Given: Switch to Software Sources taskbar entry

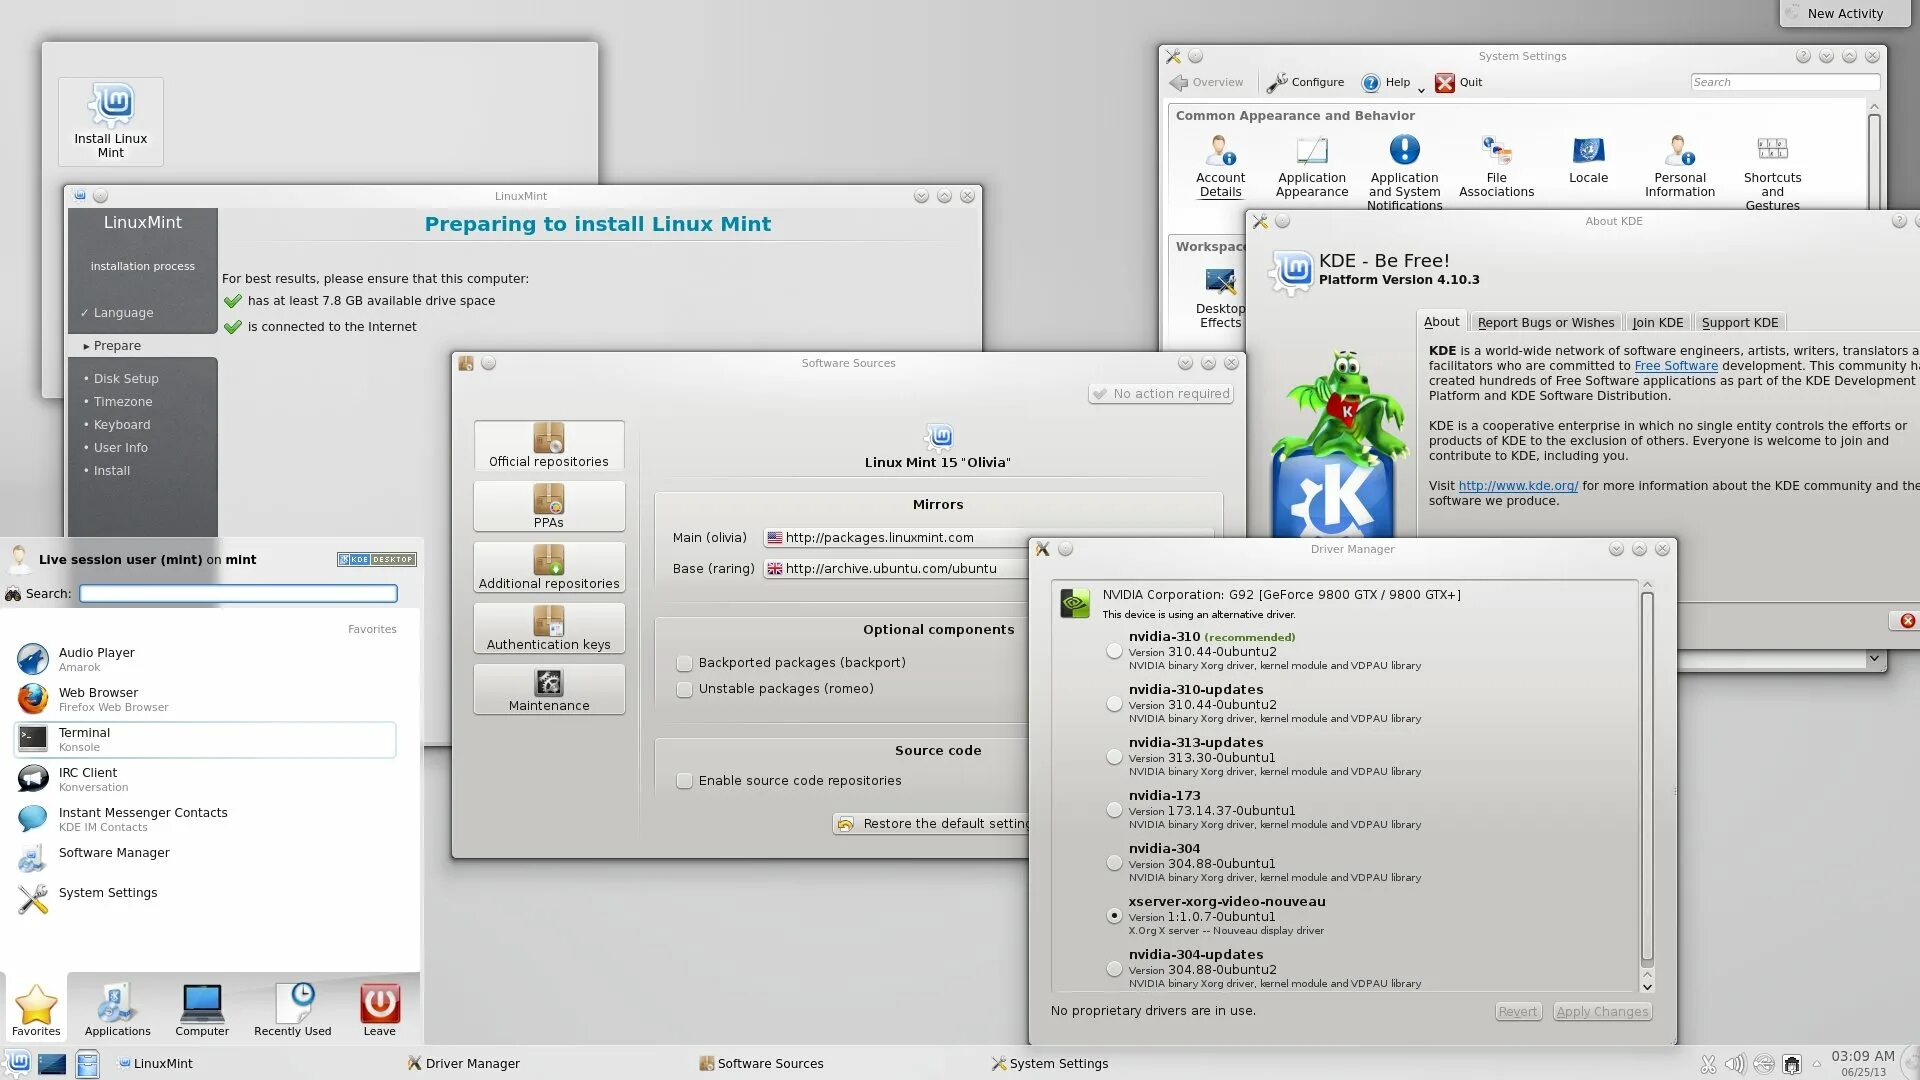Looking at the screenshot, I should point(762,1064).
